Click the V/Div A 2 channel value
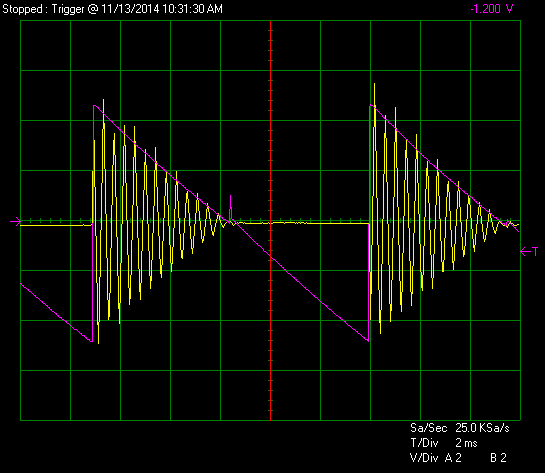The width and height of the screenshot is (545, 473). tap(453, 458)
